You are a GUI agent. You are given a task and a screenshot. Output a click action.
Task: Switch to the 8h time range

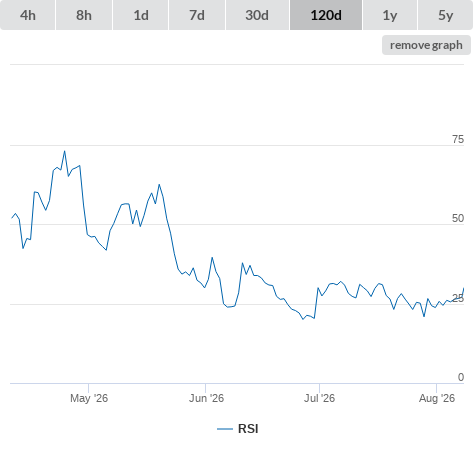click(x=84, y=15)
